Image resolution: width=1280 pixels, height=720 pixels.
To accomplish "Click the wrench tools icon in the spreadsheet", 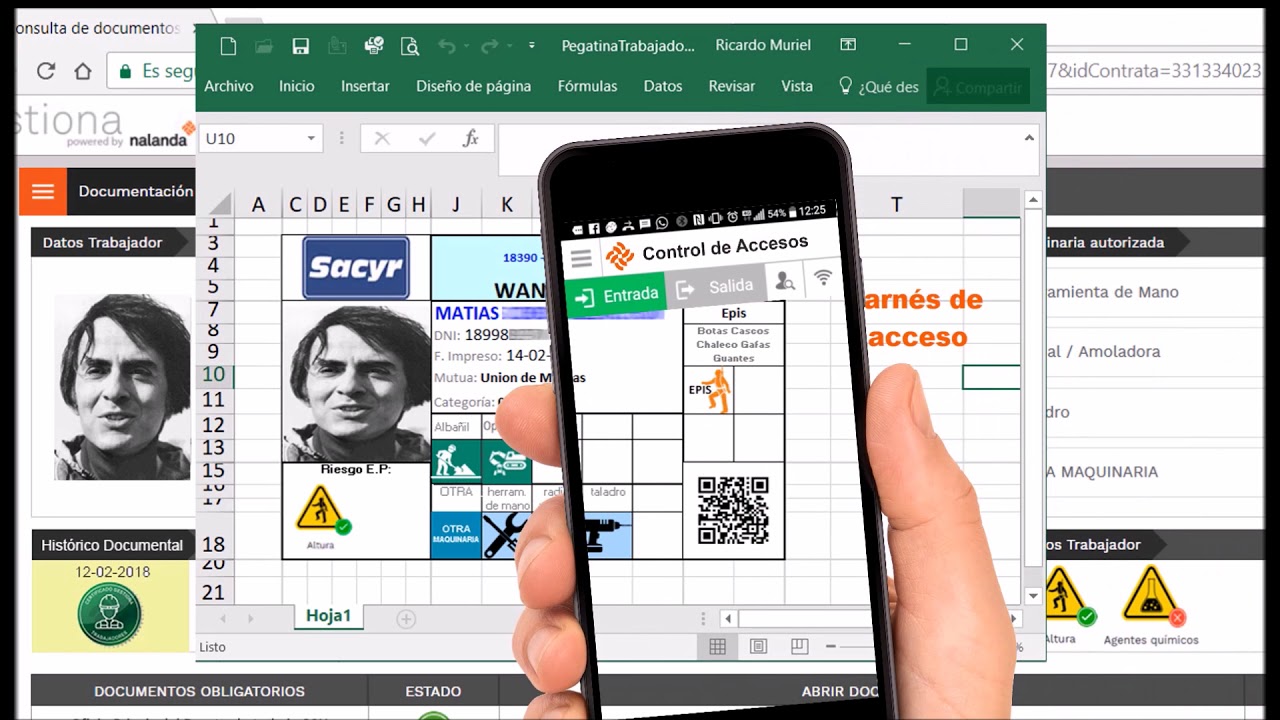I will point(506,535).
